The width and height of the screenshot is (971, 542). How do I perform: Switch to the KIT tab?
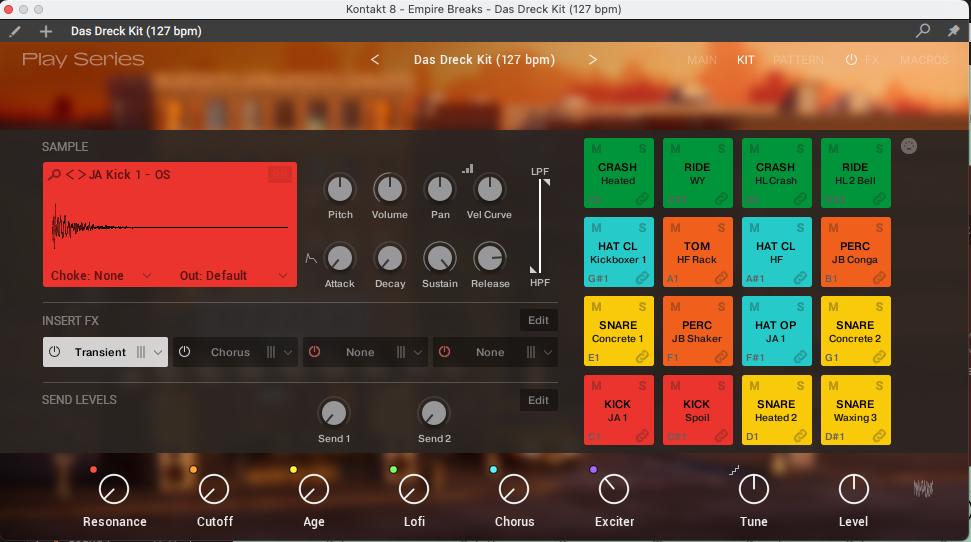746,60
